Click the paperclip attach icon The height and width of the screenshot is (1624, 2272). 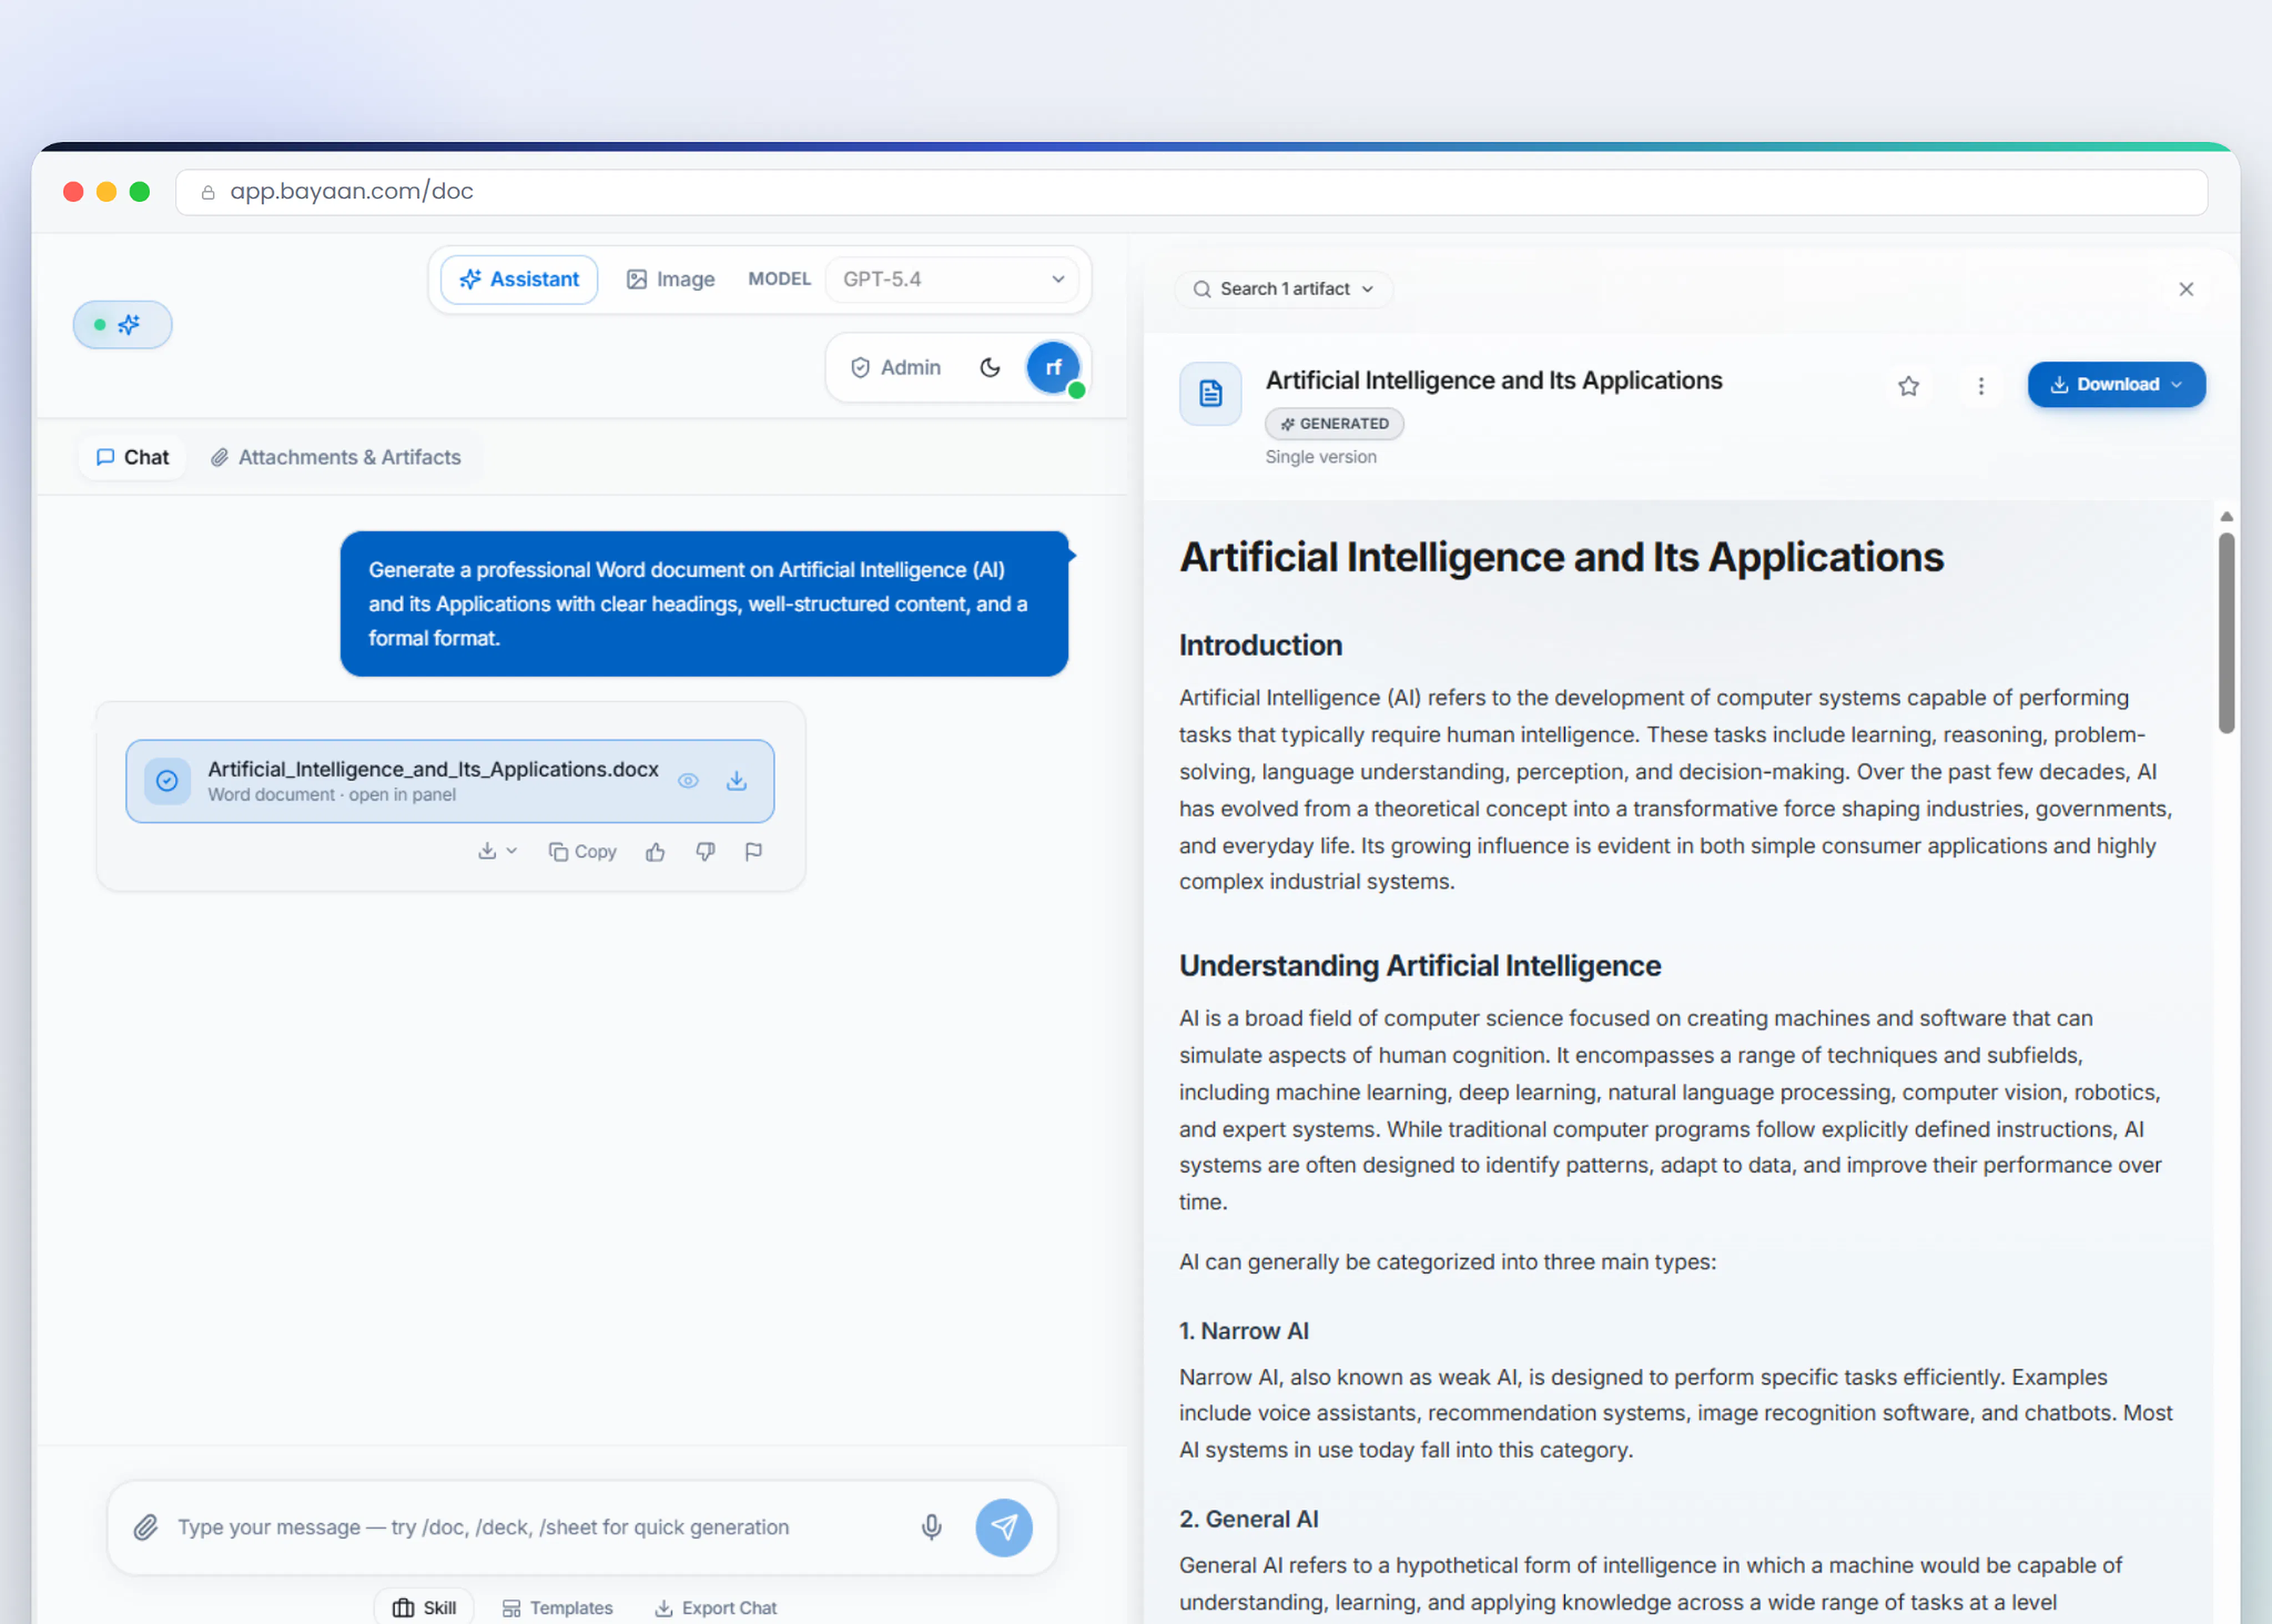[146, 1527]
